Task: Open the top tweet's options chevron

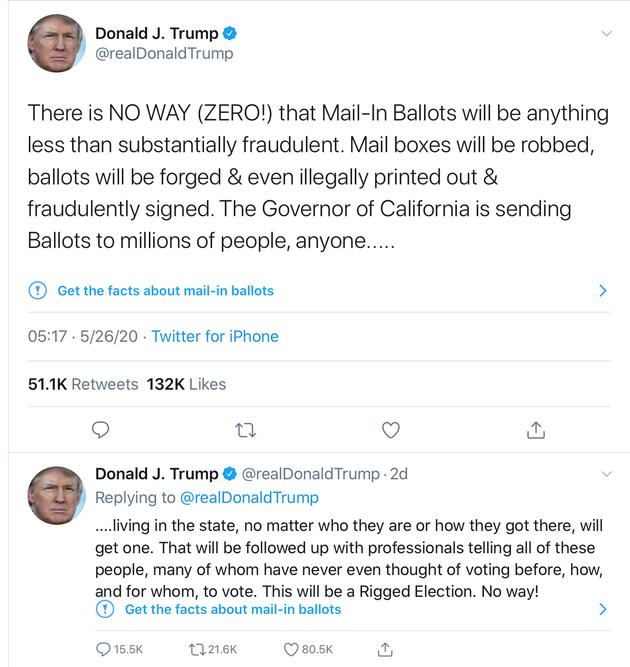Action: pos(605,34)
